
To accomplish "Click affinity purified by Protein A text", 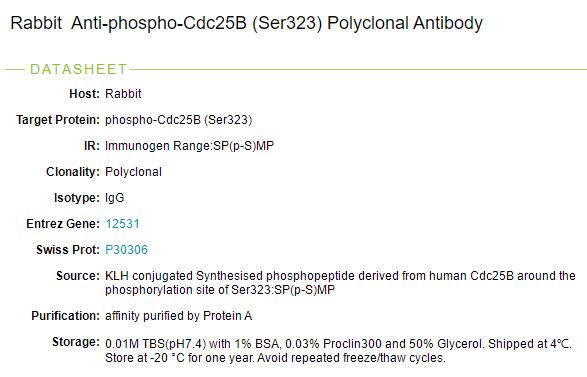I will pos(179,316).
